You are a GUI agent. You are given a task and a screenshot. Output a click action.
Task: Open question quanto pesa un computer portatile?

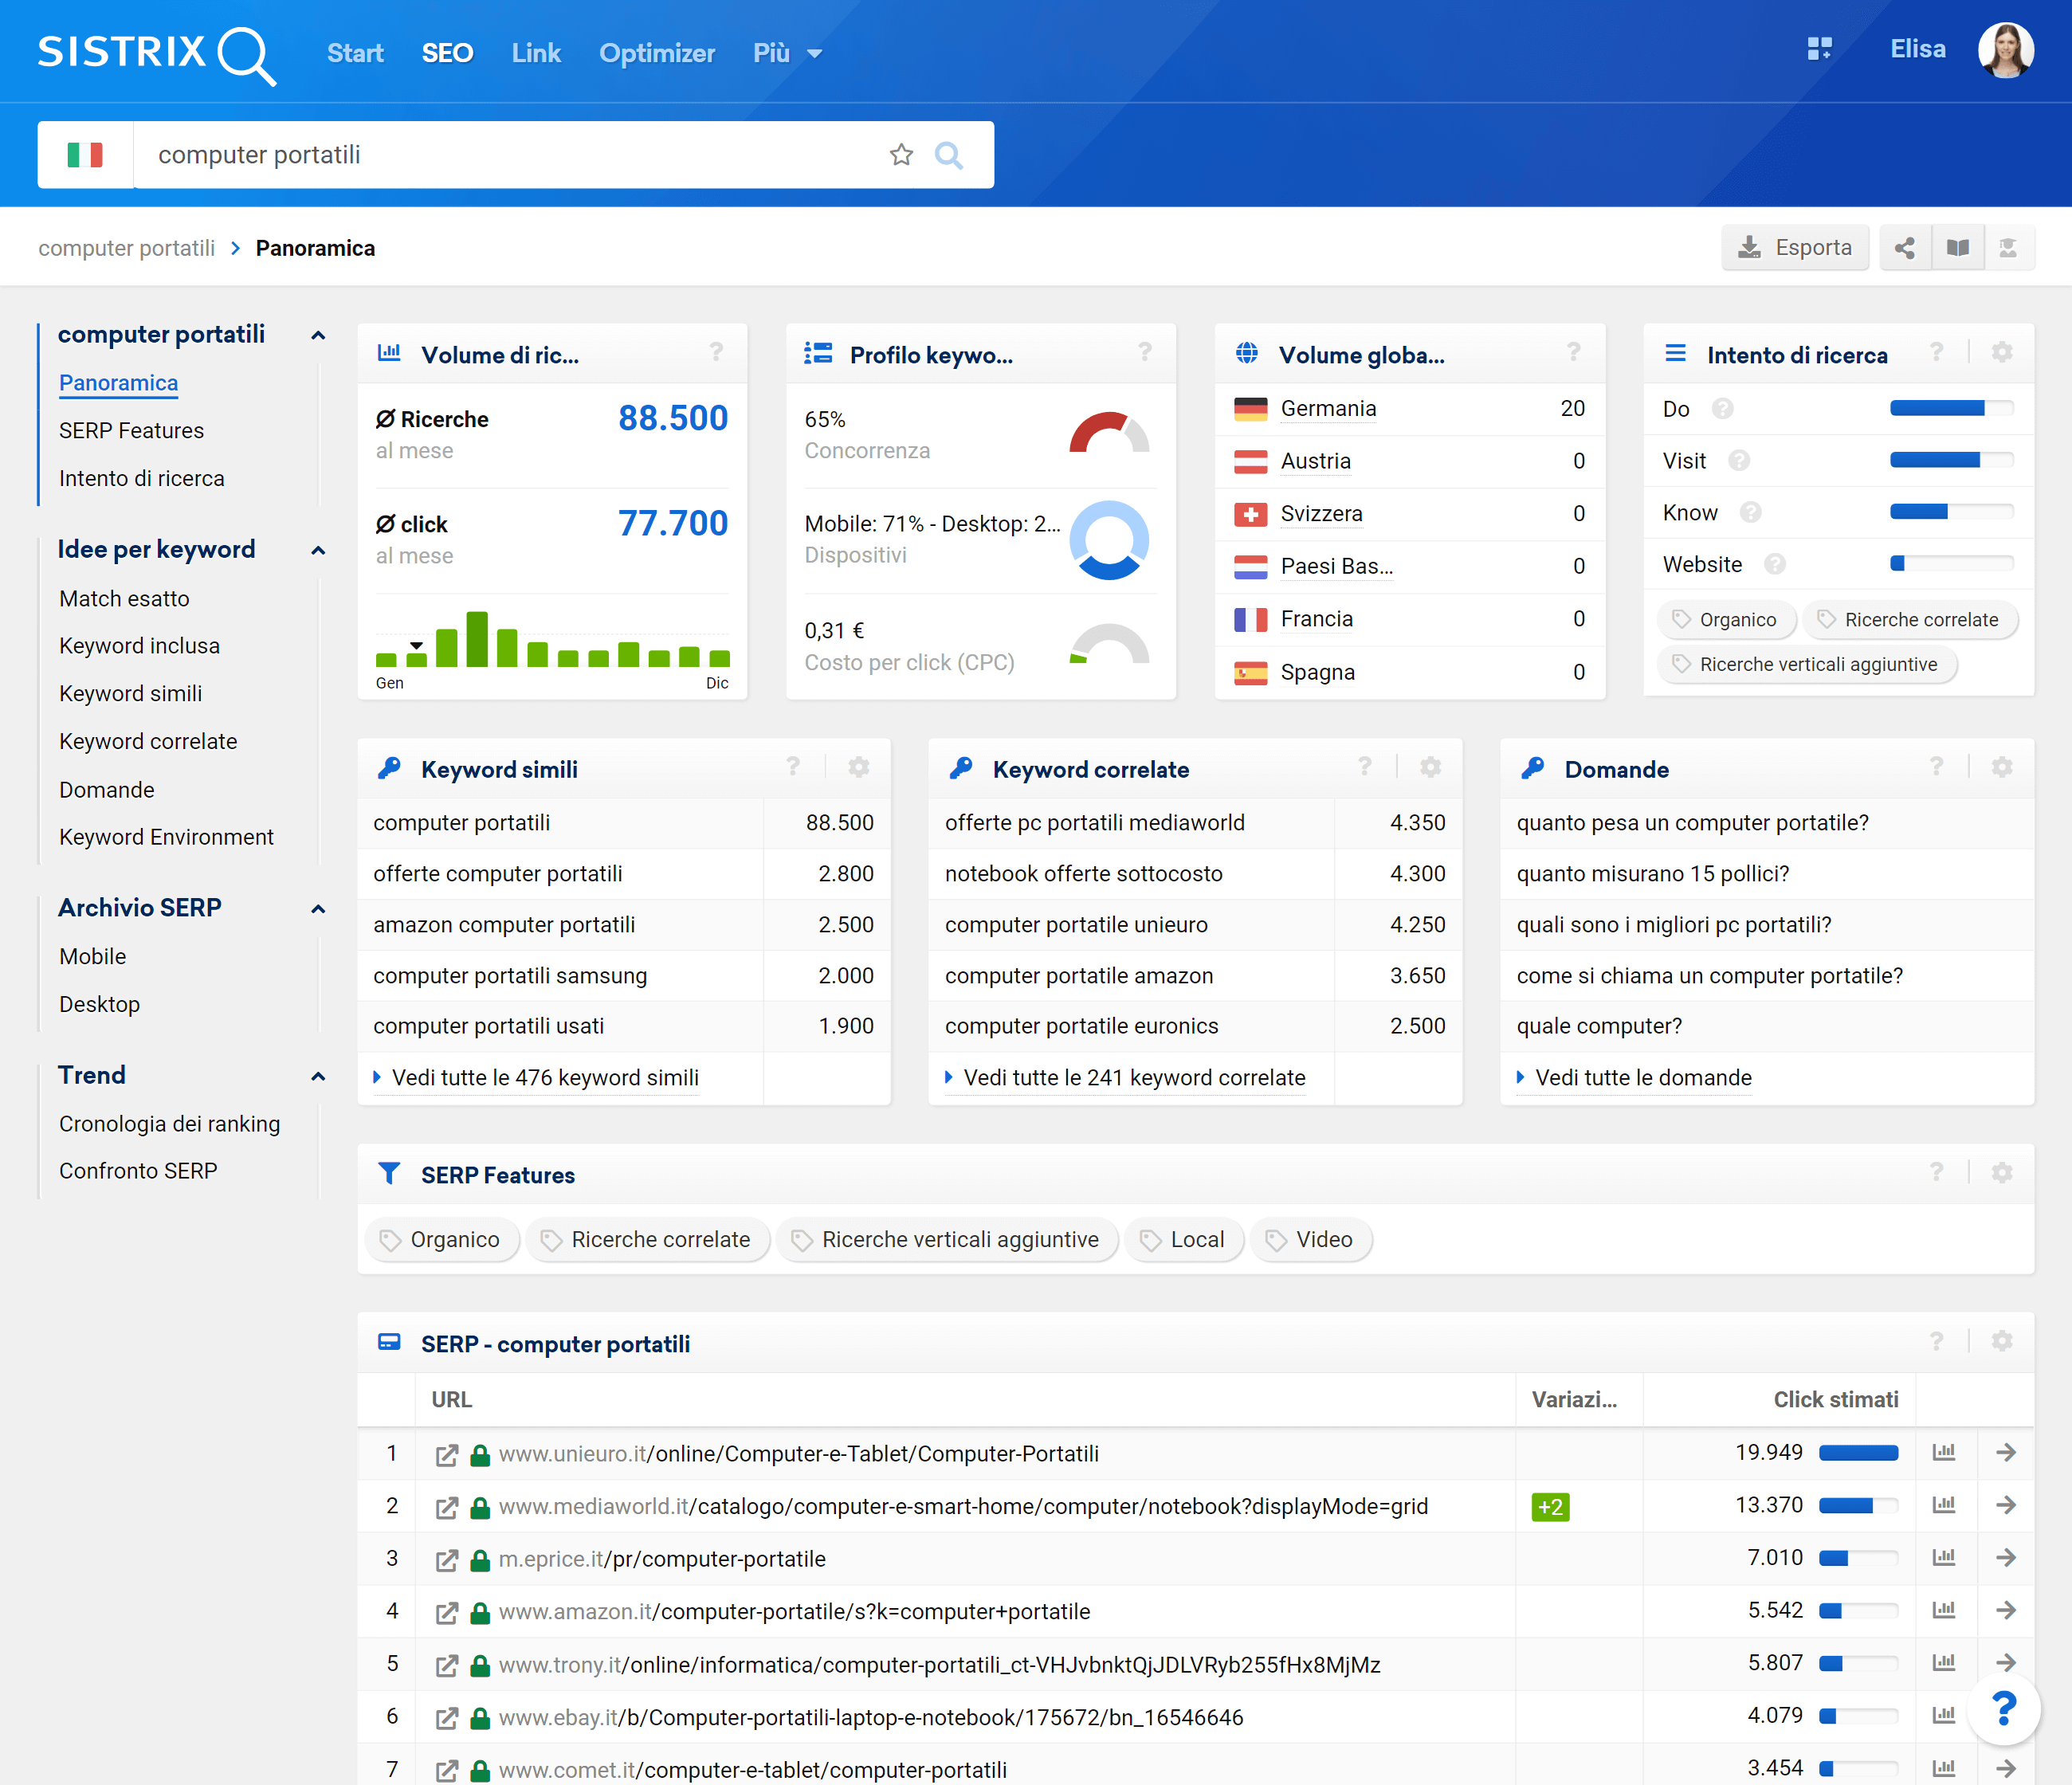point(1692,823)
